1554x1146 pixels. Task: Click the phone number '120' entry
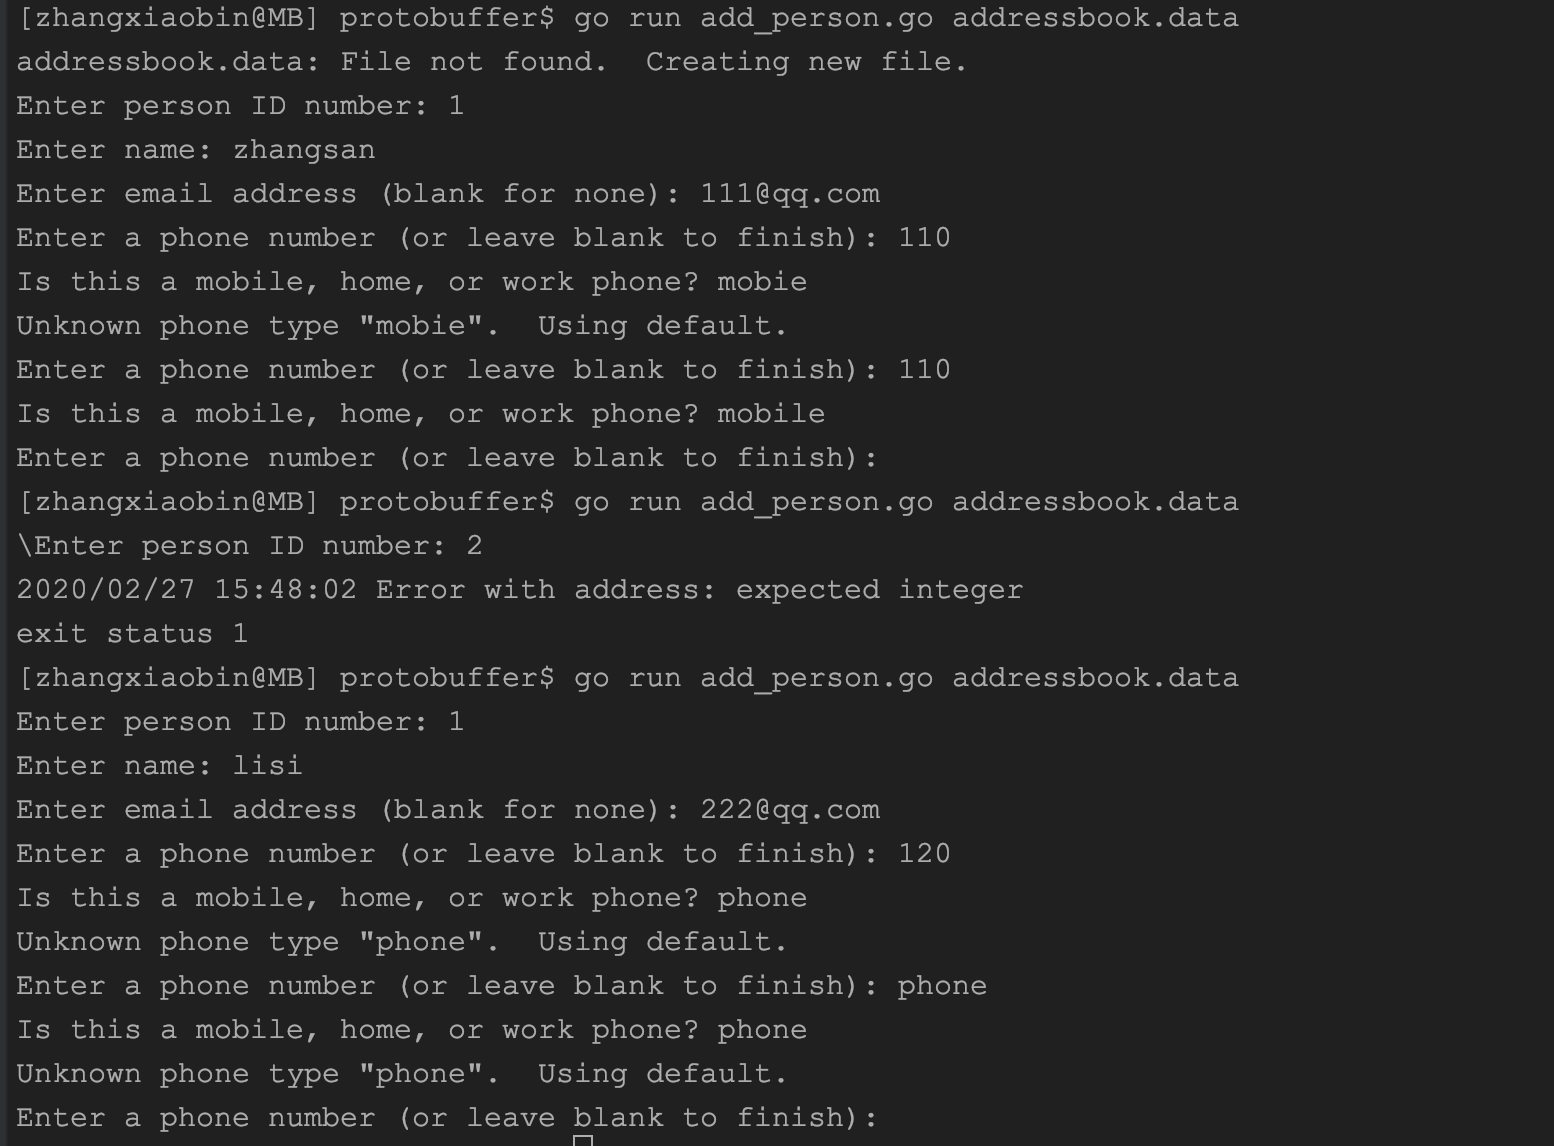(x=924, y=853)
